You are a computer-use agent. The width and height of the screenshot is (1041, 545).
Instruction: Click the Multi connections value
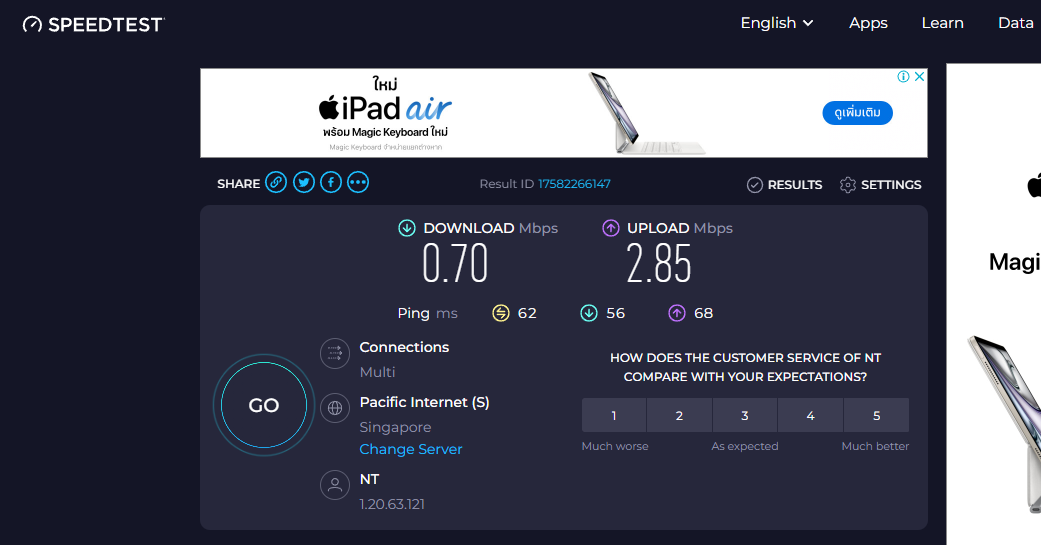tap(377, 372)
